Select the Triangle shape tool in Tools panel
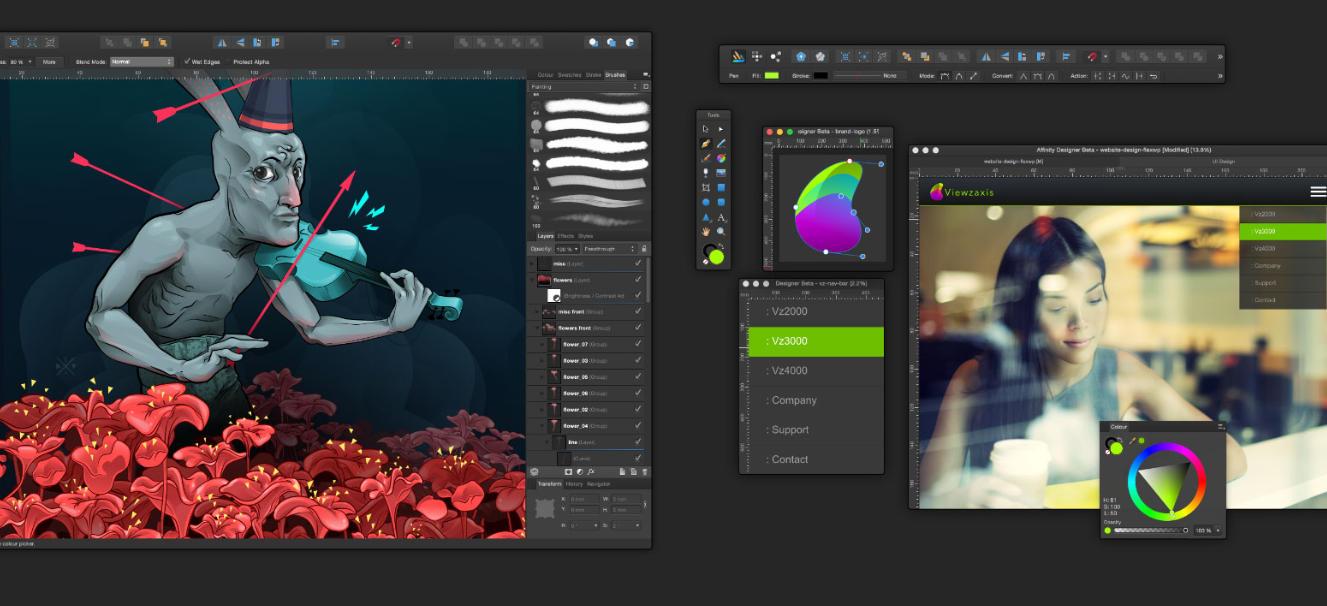 (706, 216)
